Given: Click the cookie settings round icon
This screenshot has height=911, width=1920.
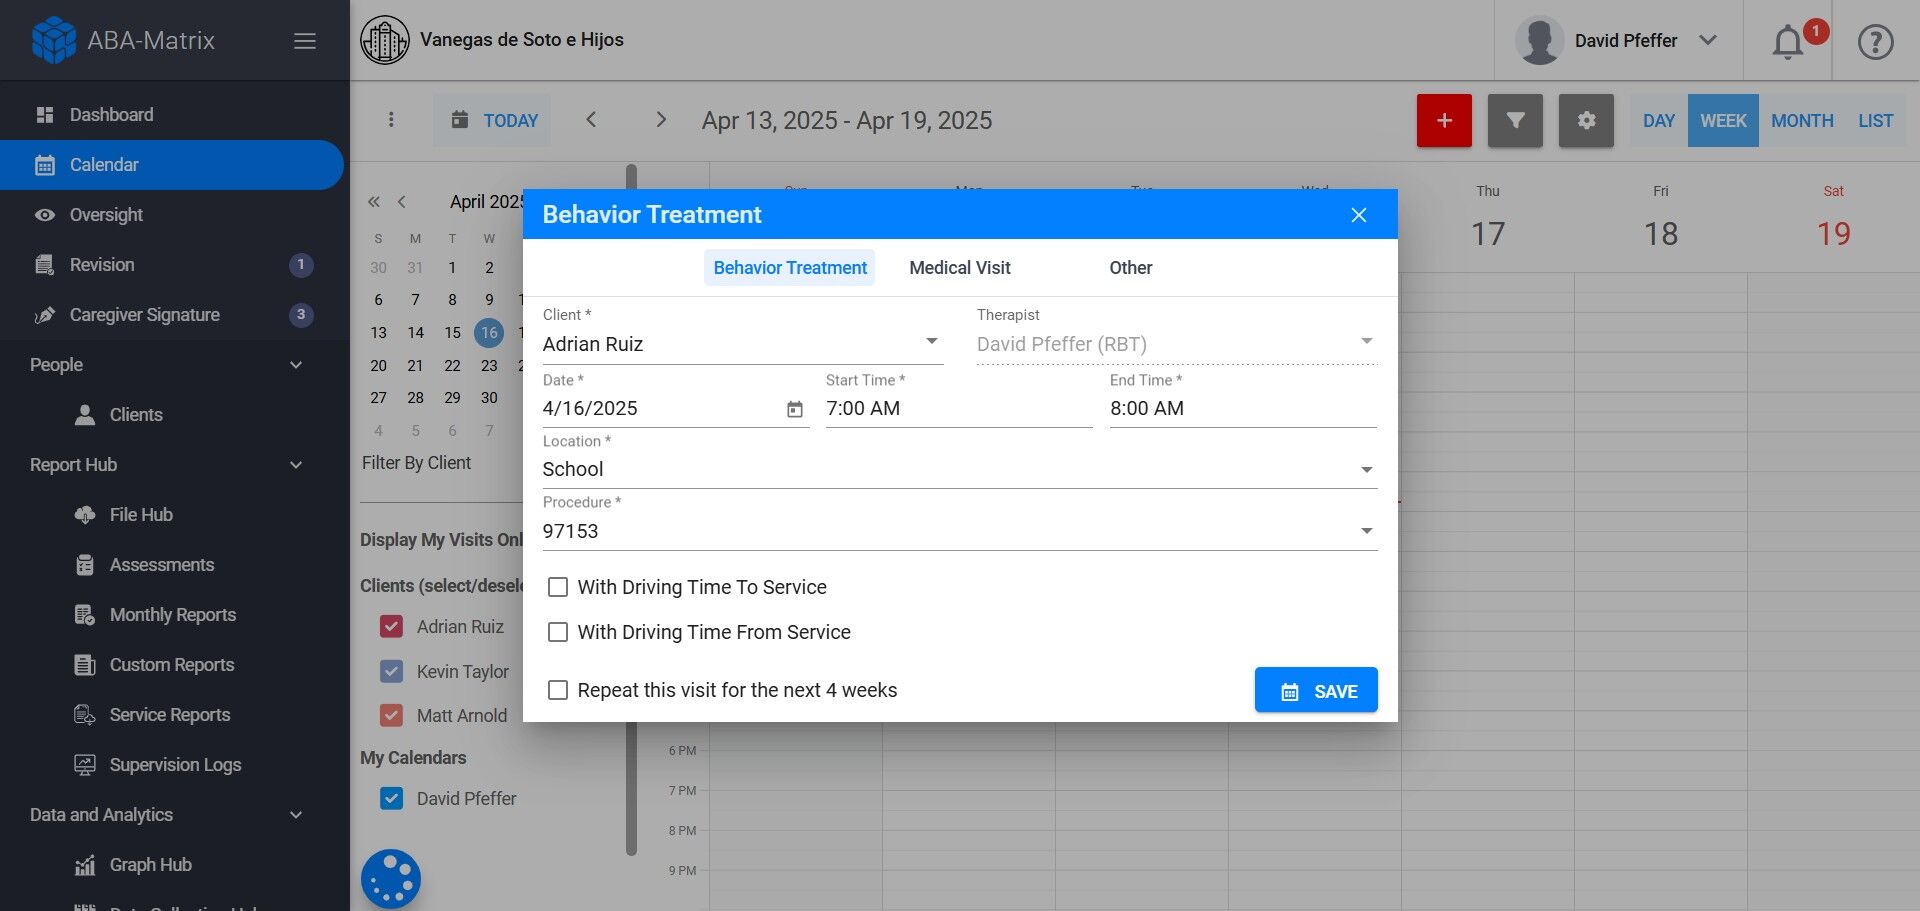Looking at the screenshot, I should 391,879.
